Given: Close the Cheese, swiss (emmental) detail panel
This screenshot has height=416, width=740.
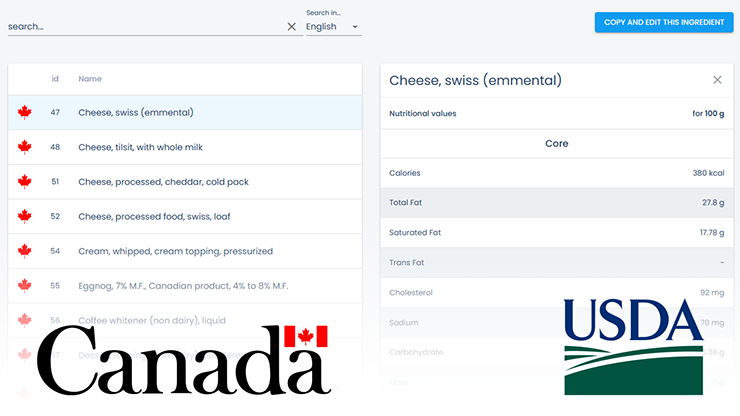Looking at the screenshot, I should tap(717, 80).
